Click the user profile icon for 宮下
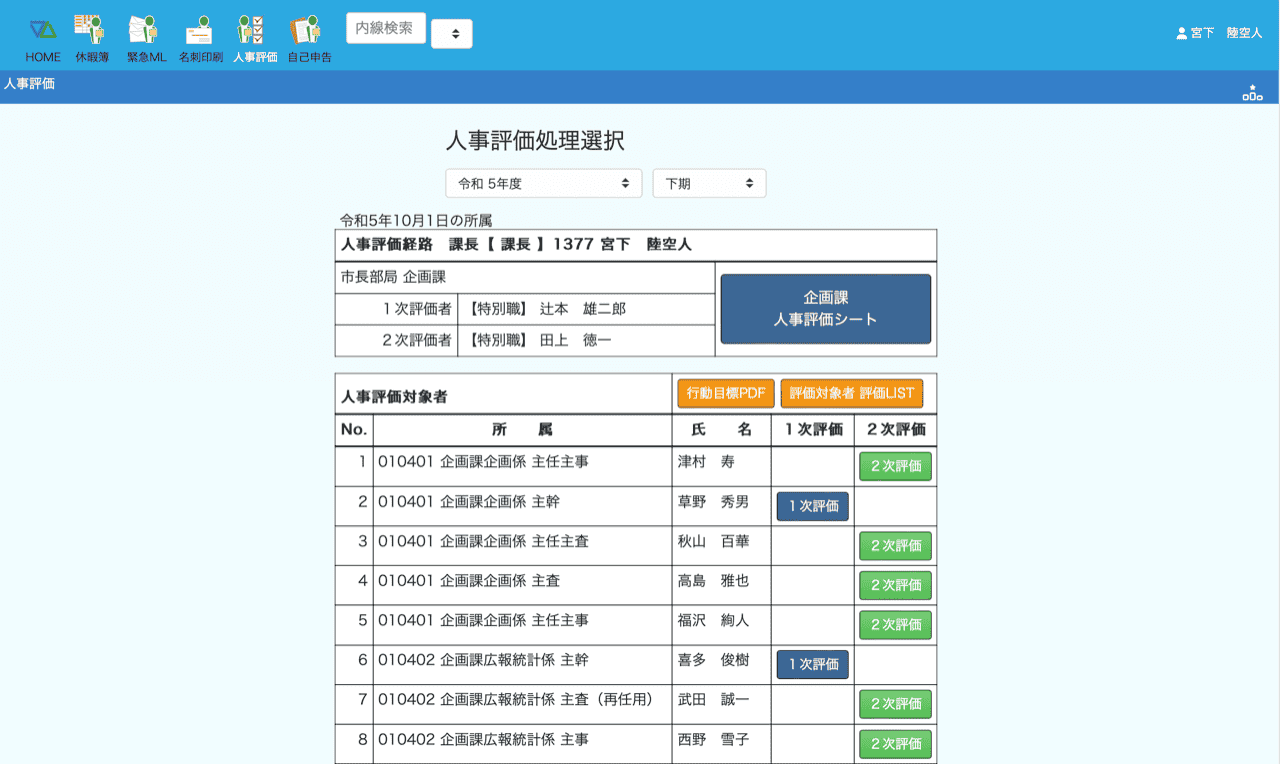This screenshot has height=764, width=1280. click(1181, 33)
